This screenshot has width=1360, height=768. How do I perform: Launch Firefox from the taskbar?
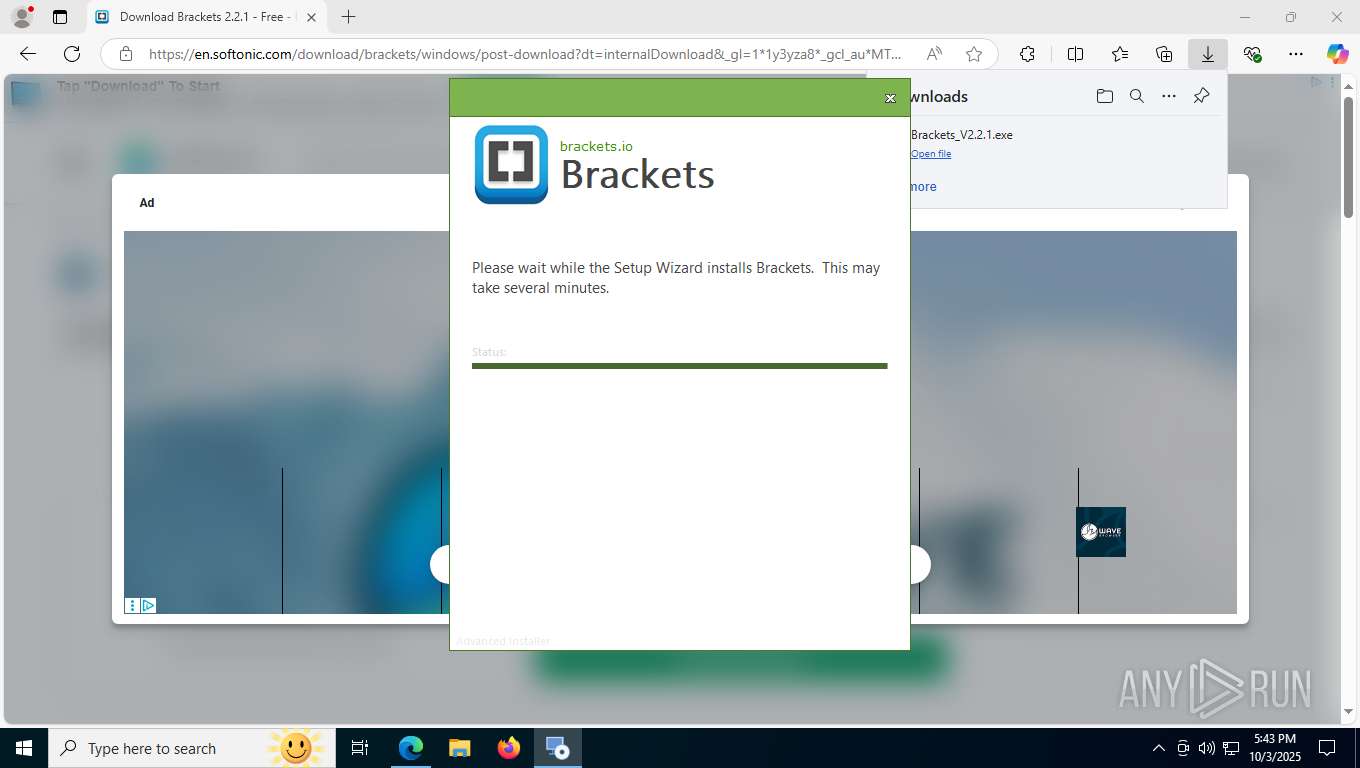(509, 748)
